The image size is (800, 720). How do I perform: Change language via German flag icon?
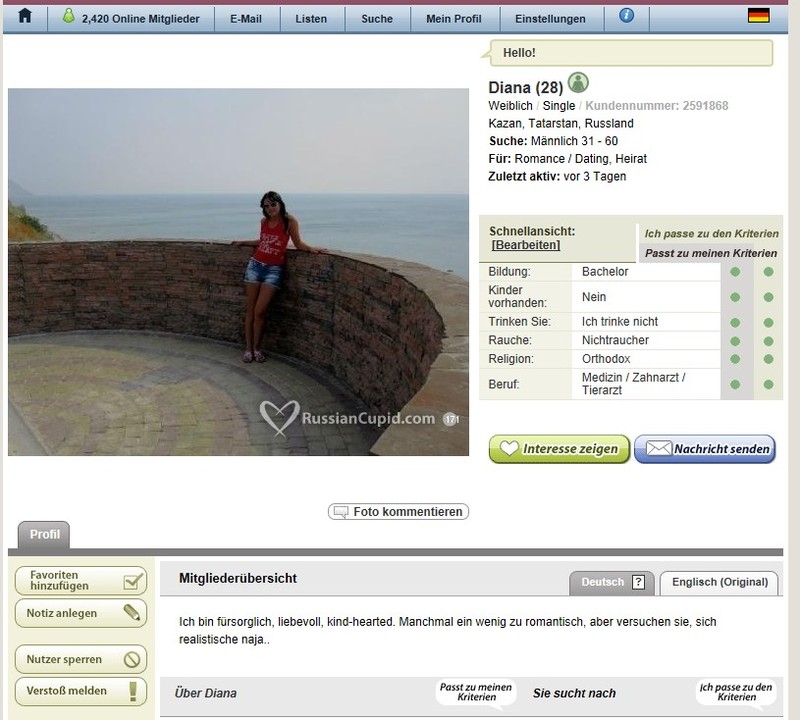(x=759, y=16)
